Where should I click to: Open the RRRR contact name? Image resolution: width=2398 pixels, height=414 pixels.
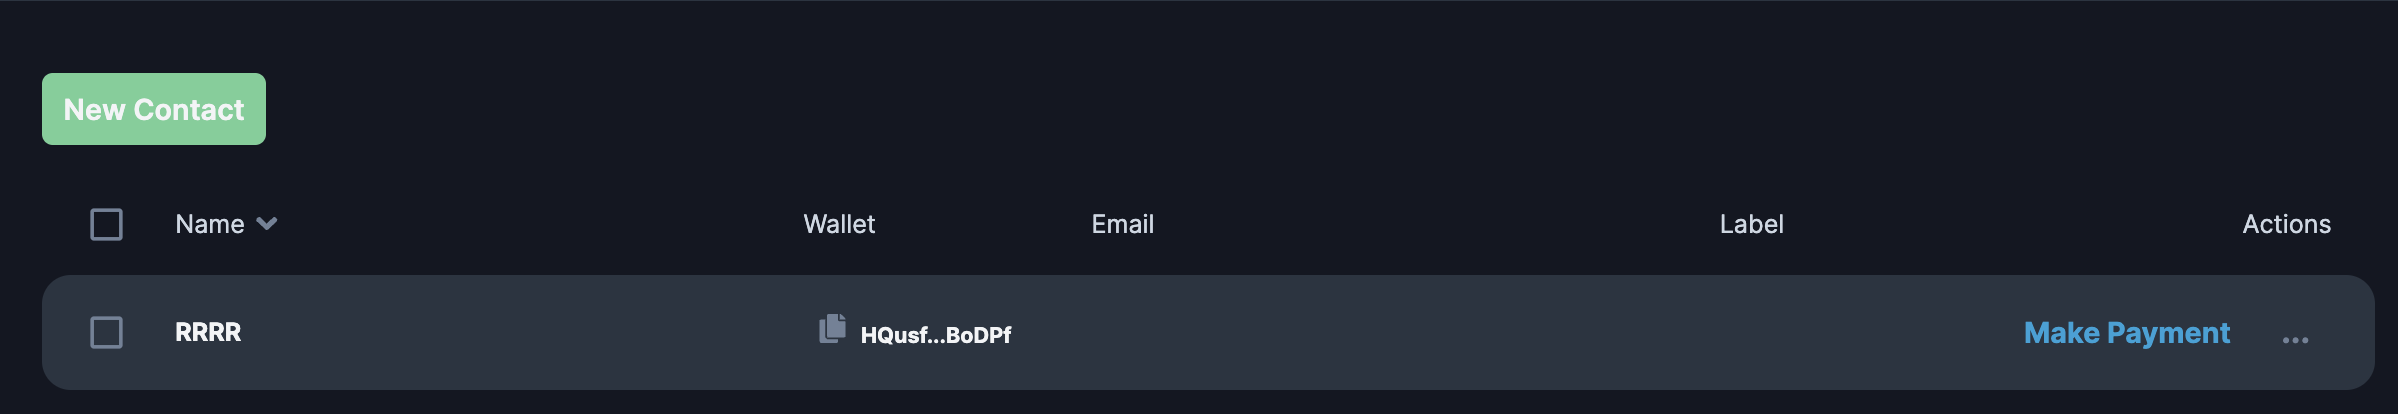(x=208, y=332)
